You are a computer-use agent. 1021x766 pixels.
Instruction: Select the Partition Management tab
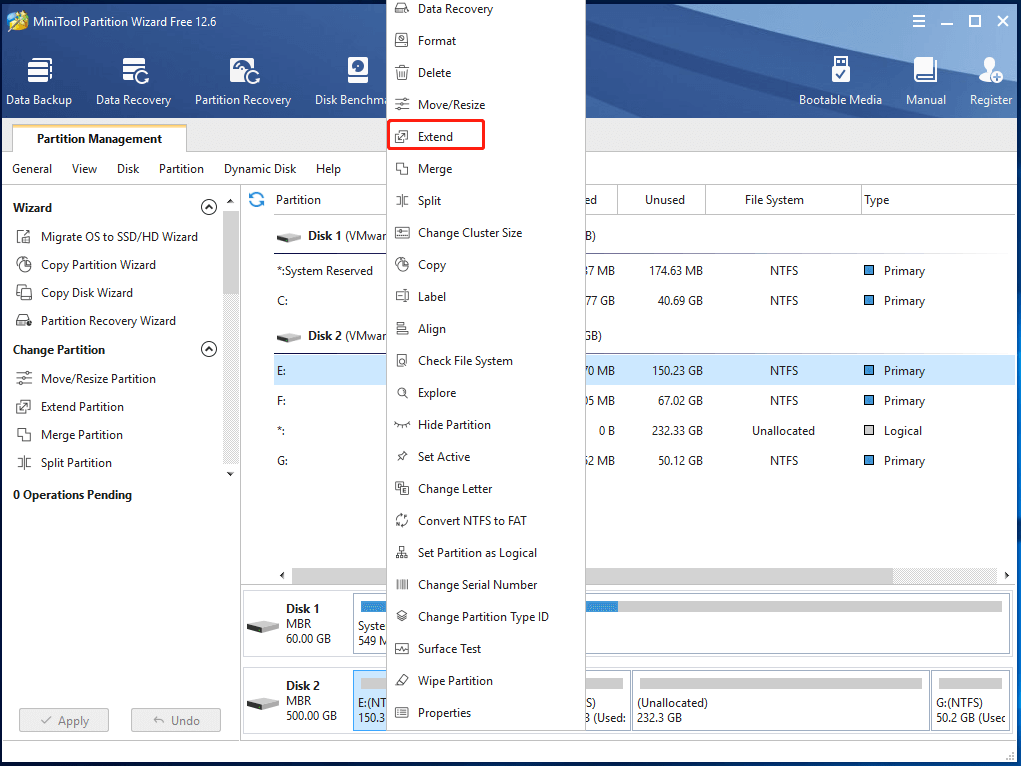tap(99, 139)
